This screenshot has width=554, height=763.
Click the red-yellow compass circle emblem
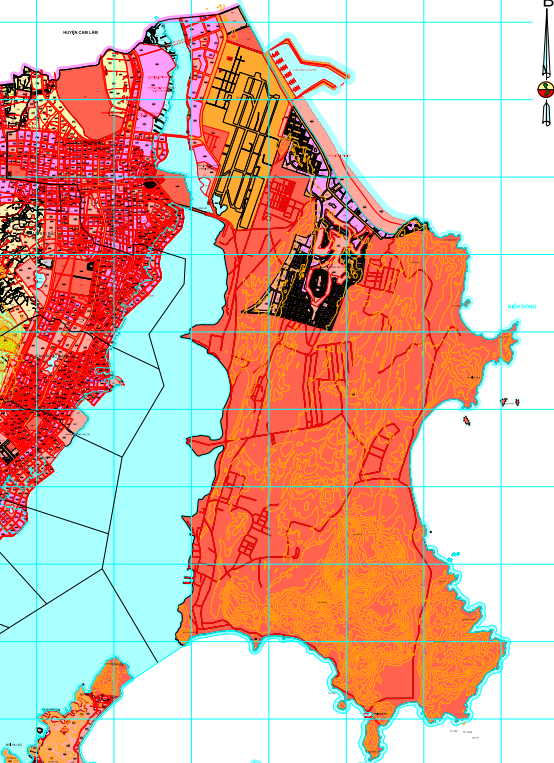click(x=545, y=90)
